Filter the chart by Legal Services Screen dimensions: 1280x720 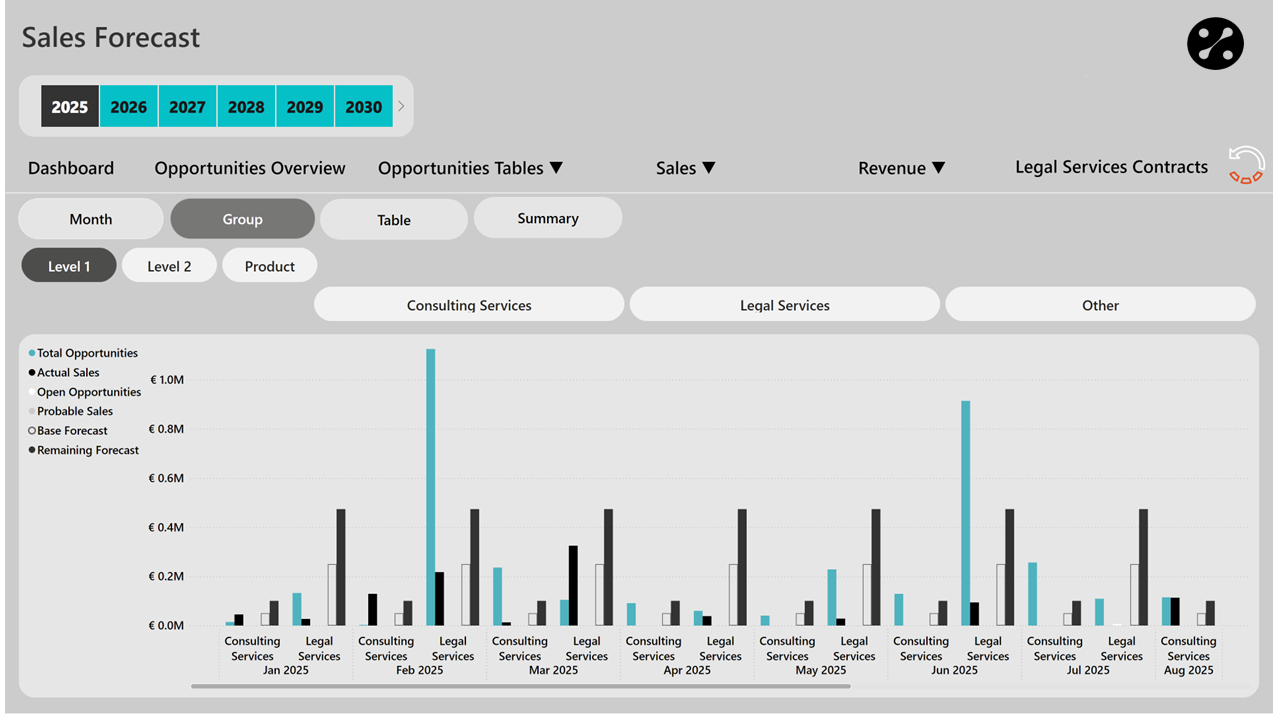(x=784, y=304)
